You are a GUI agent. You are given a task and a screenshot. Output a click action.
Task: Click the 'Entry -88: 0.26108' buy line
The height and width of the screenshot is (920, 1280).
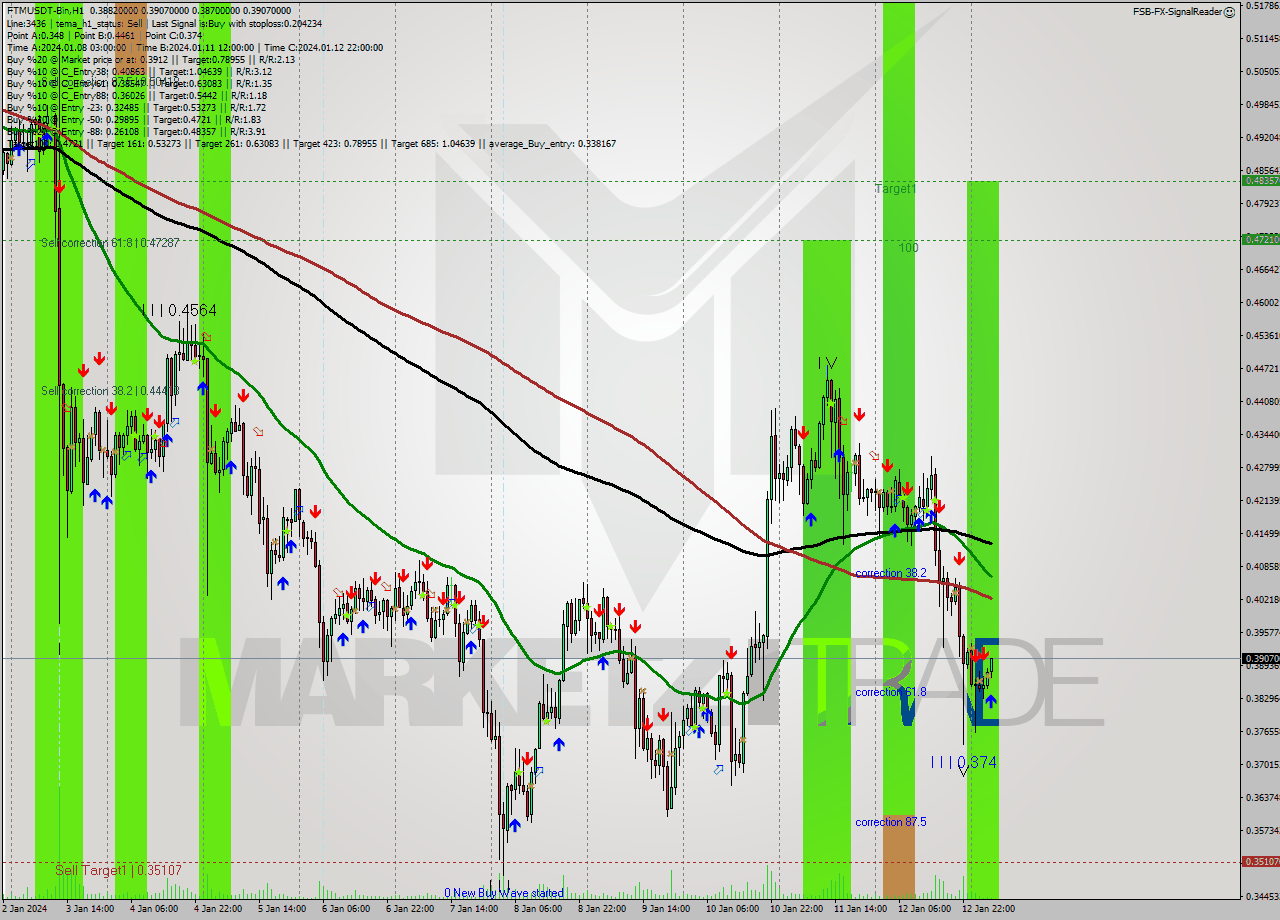(136, 131)
